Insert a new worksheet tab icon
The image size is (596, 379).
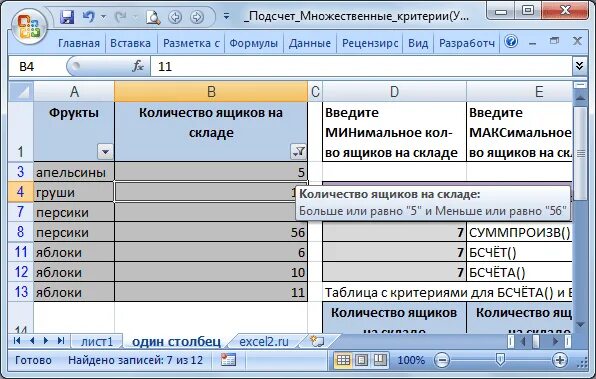click(316, 341)
